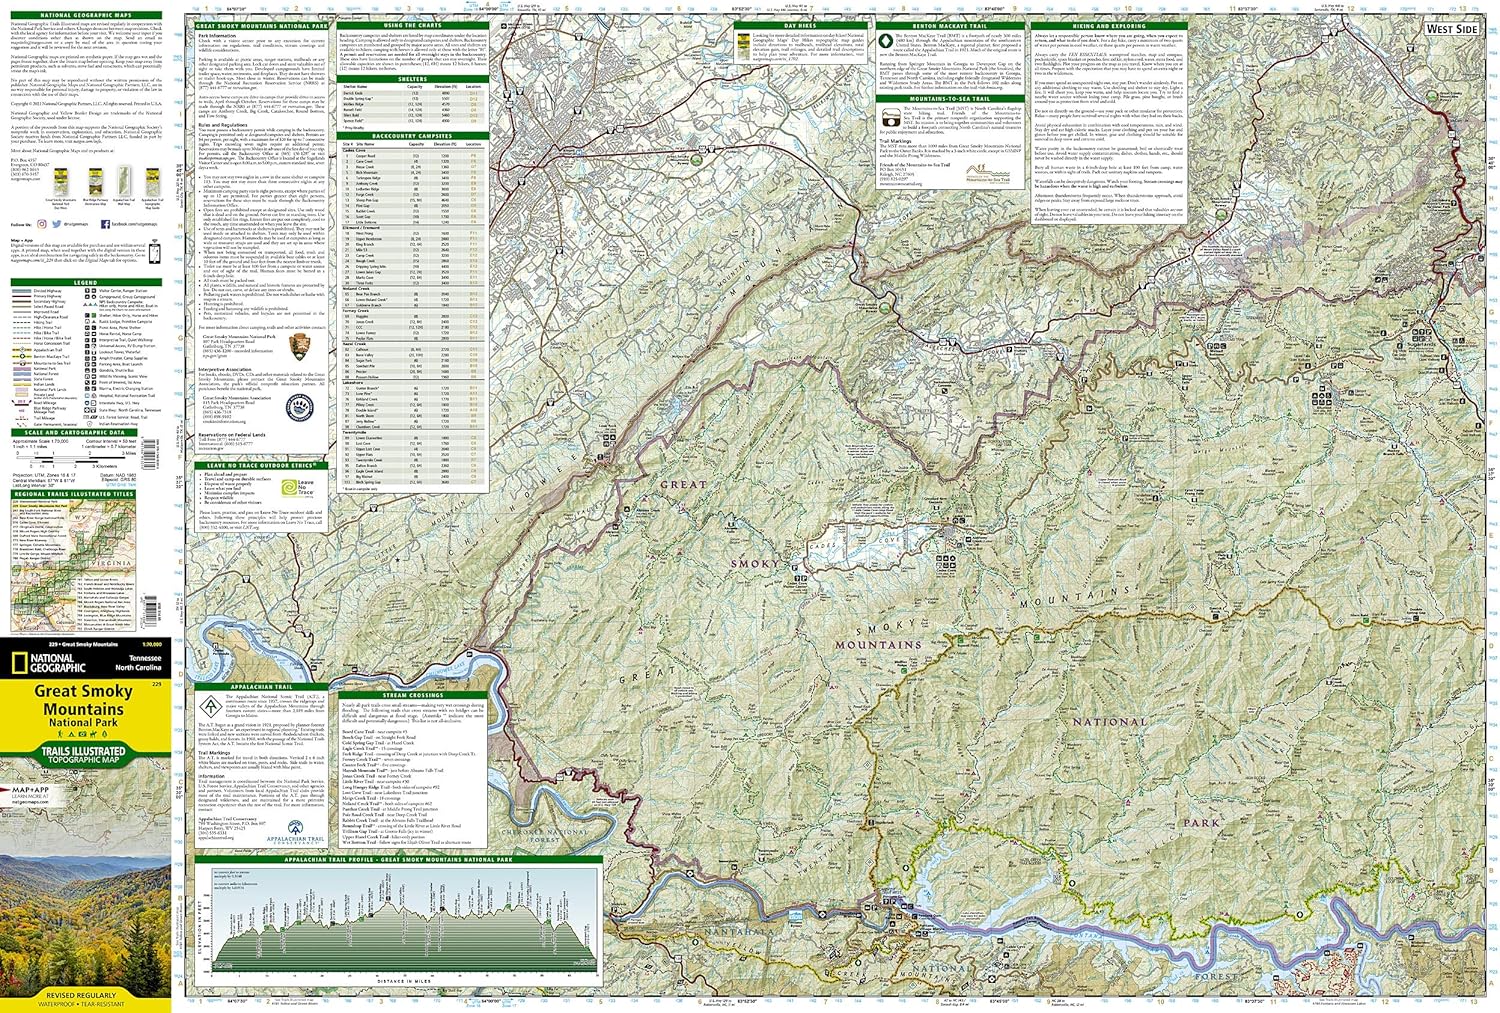Click the Day Hikes guidebook icon in the Day Hikes panel
Image resolution: width=1500 pixels, height=1013 pixels.
(743, 44)
